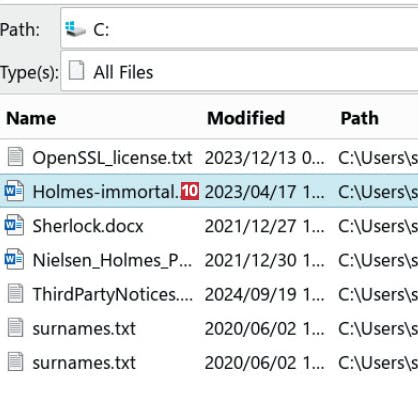Select the OpenSSL_license.txt filename
This screenshot has height=395, width=418.
112,157
